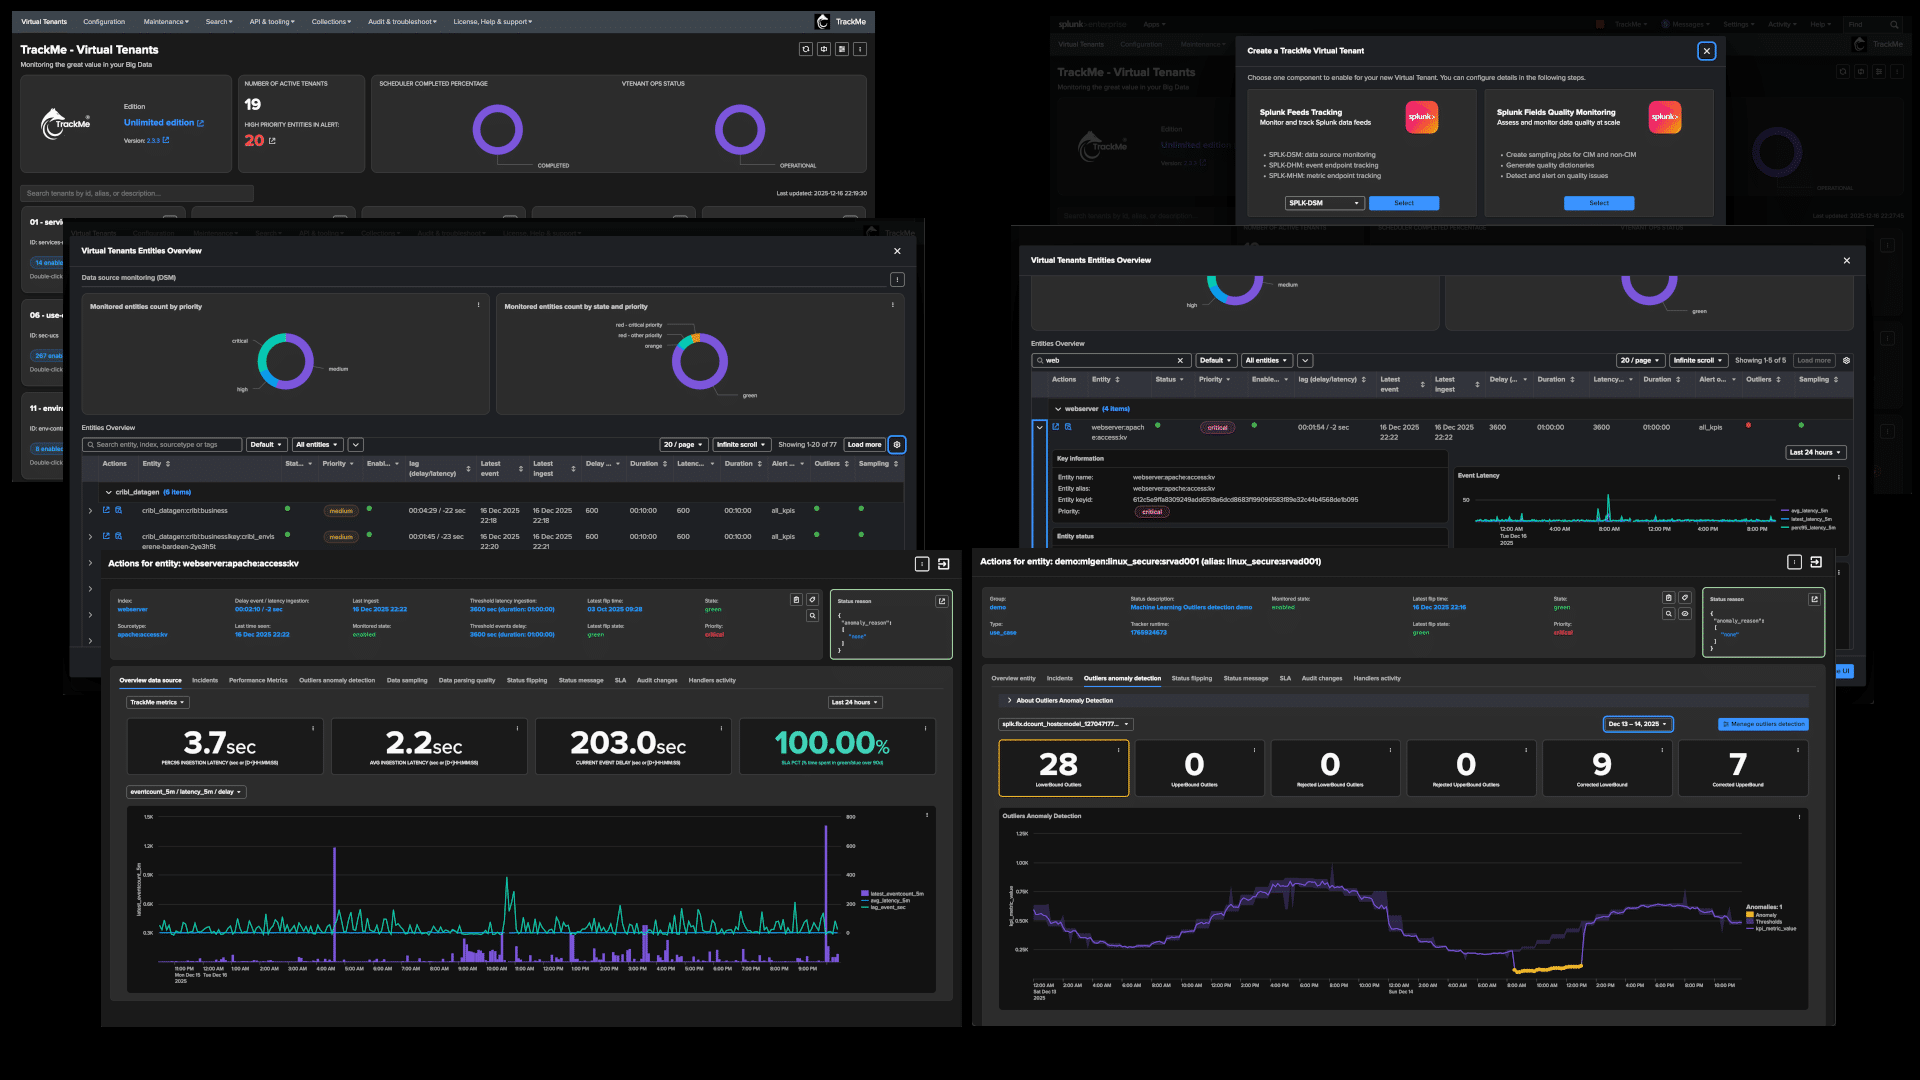Open cribl_datagen:cribl:business entity via blue link icon
The width and height of the screenshot is (1920, 1080).
(x=106, y=510)
